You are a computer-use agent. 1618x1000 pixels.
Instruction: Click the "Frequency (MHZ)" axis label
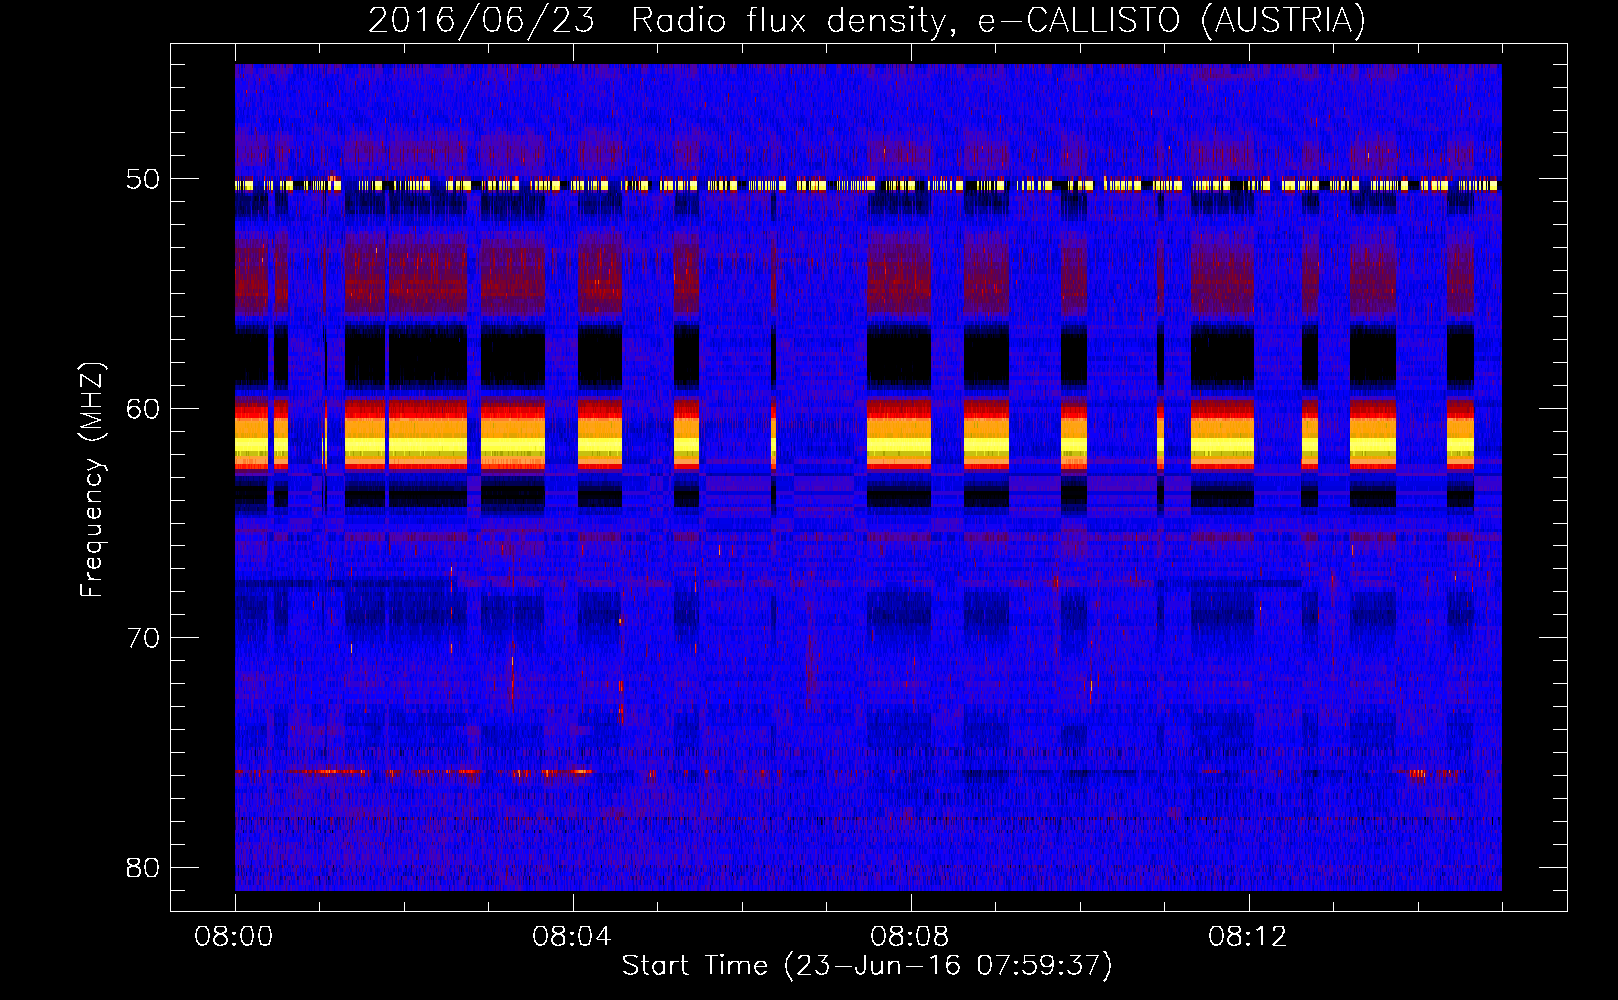[x=92, y=480]
